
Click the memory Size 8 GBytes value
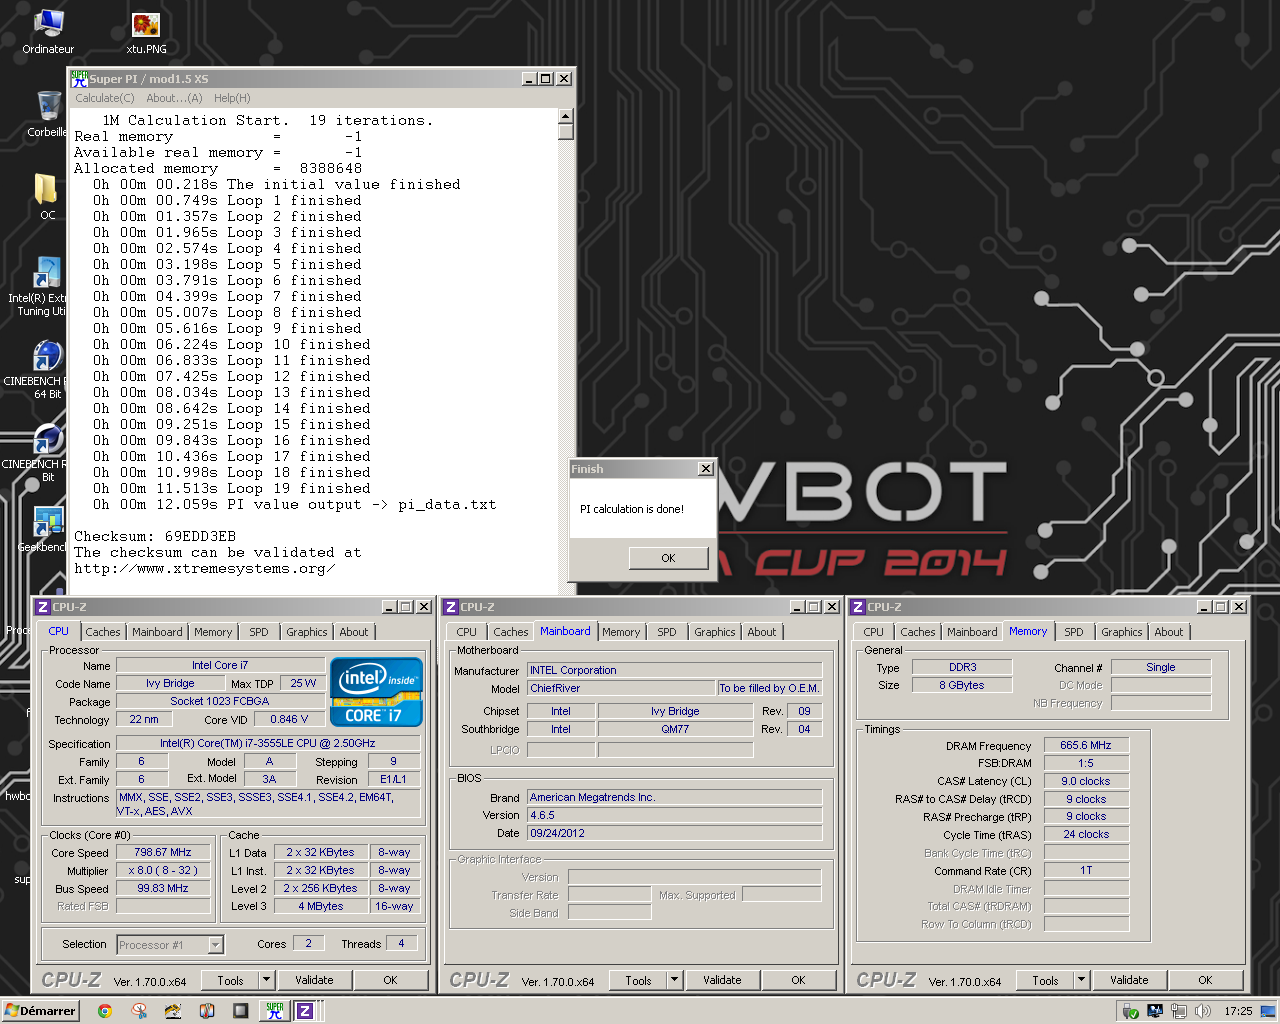pos(962,685)
